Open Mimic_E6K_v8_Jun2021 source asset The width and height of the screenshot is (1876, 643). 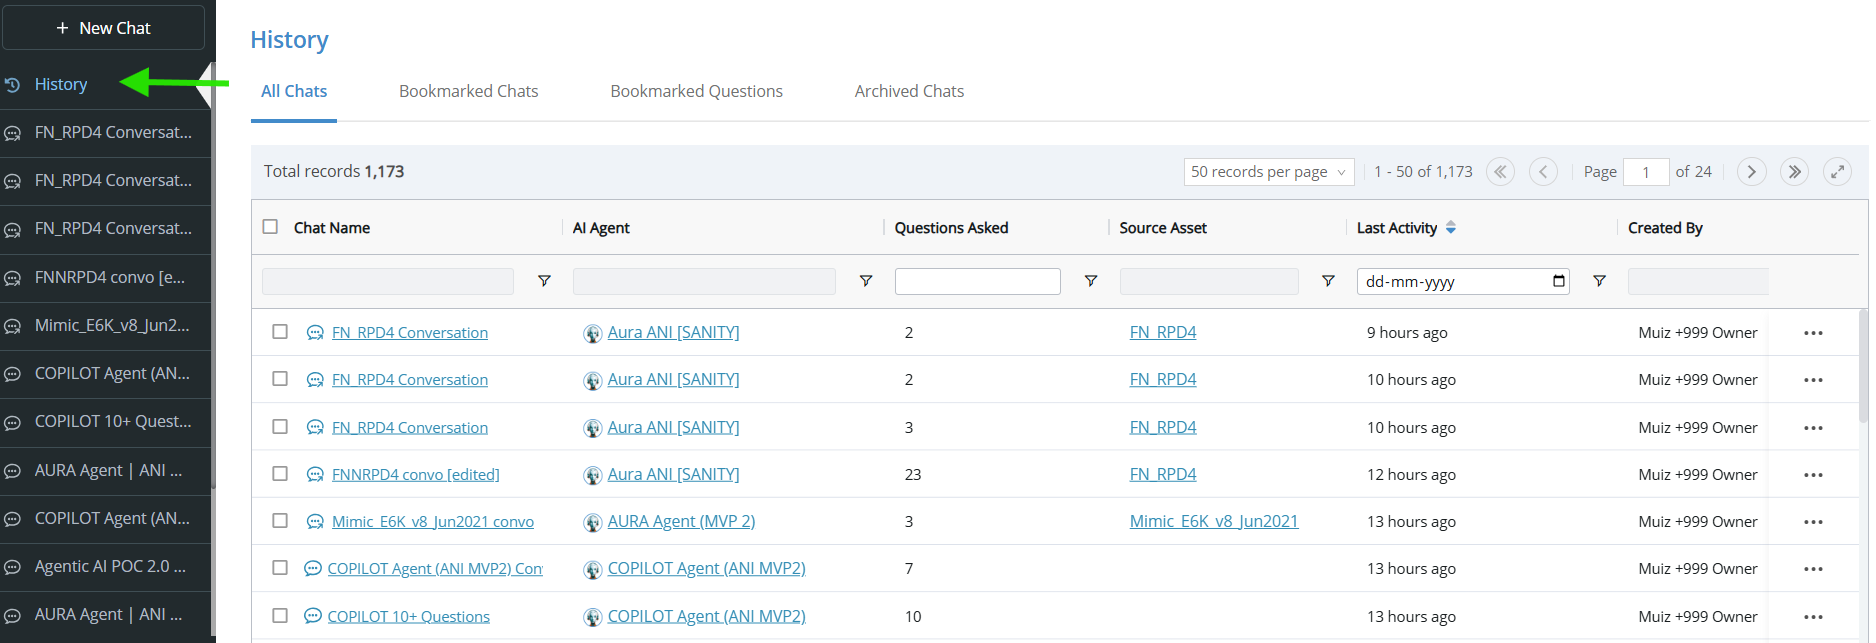tap(1214, 521)
